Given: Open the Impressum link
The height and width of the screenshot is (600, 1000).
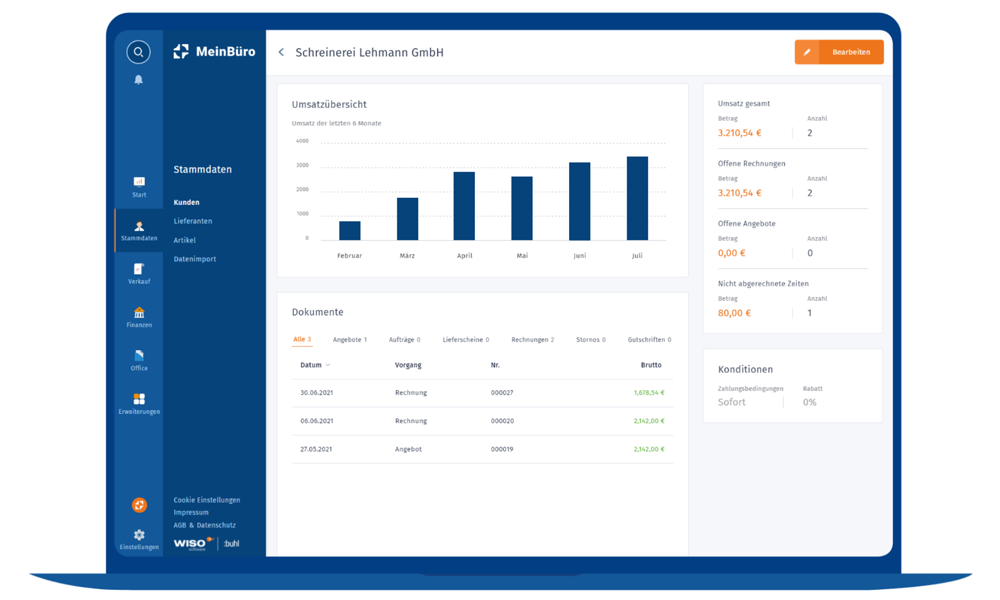Looking at the screenshot, I should coord(191,513).
